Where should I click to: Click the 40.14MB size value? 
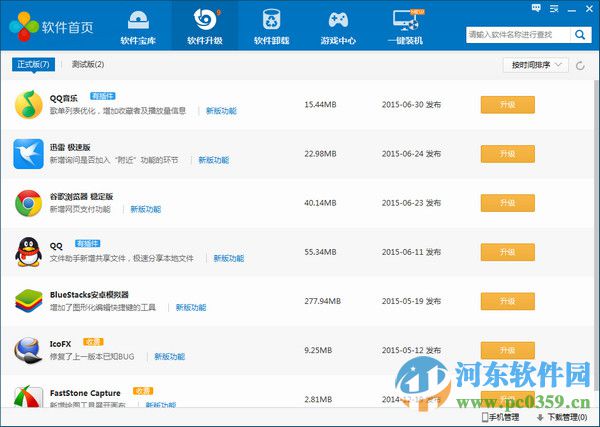pyautogui.click(x=320, y=203)
